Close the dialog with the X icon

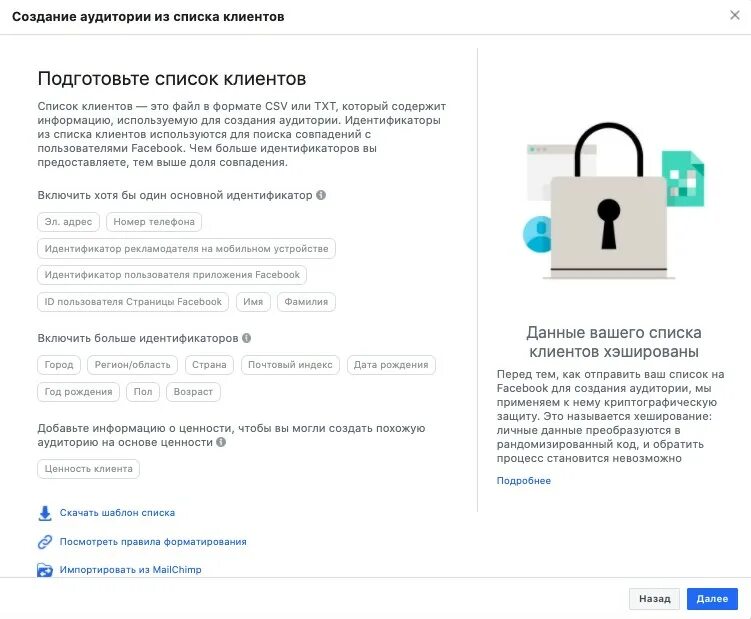(x=735, y=15)
